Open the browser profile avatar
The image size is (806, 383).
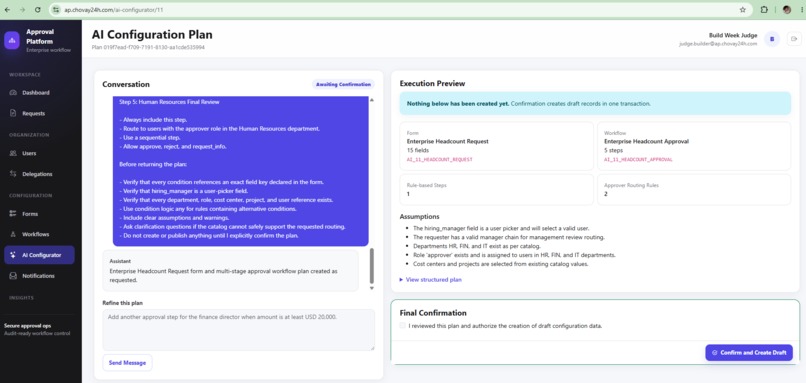point(786,9)
